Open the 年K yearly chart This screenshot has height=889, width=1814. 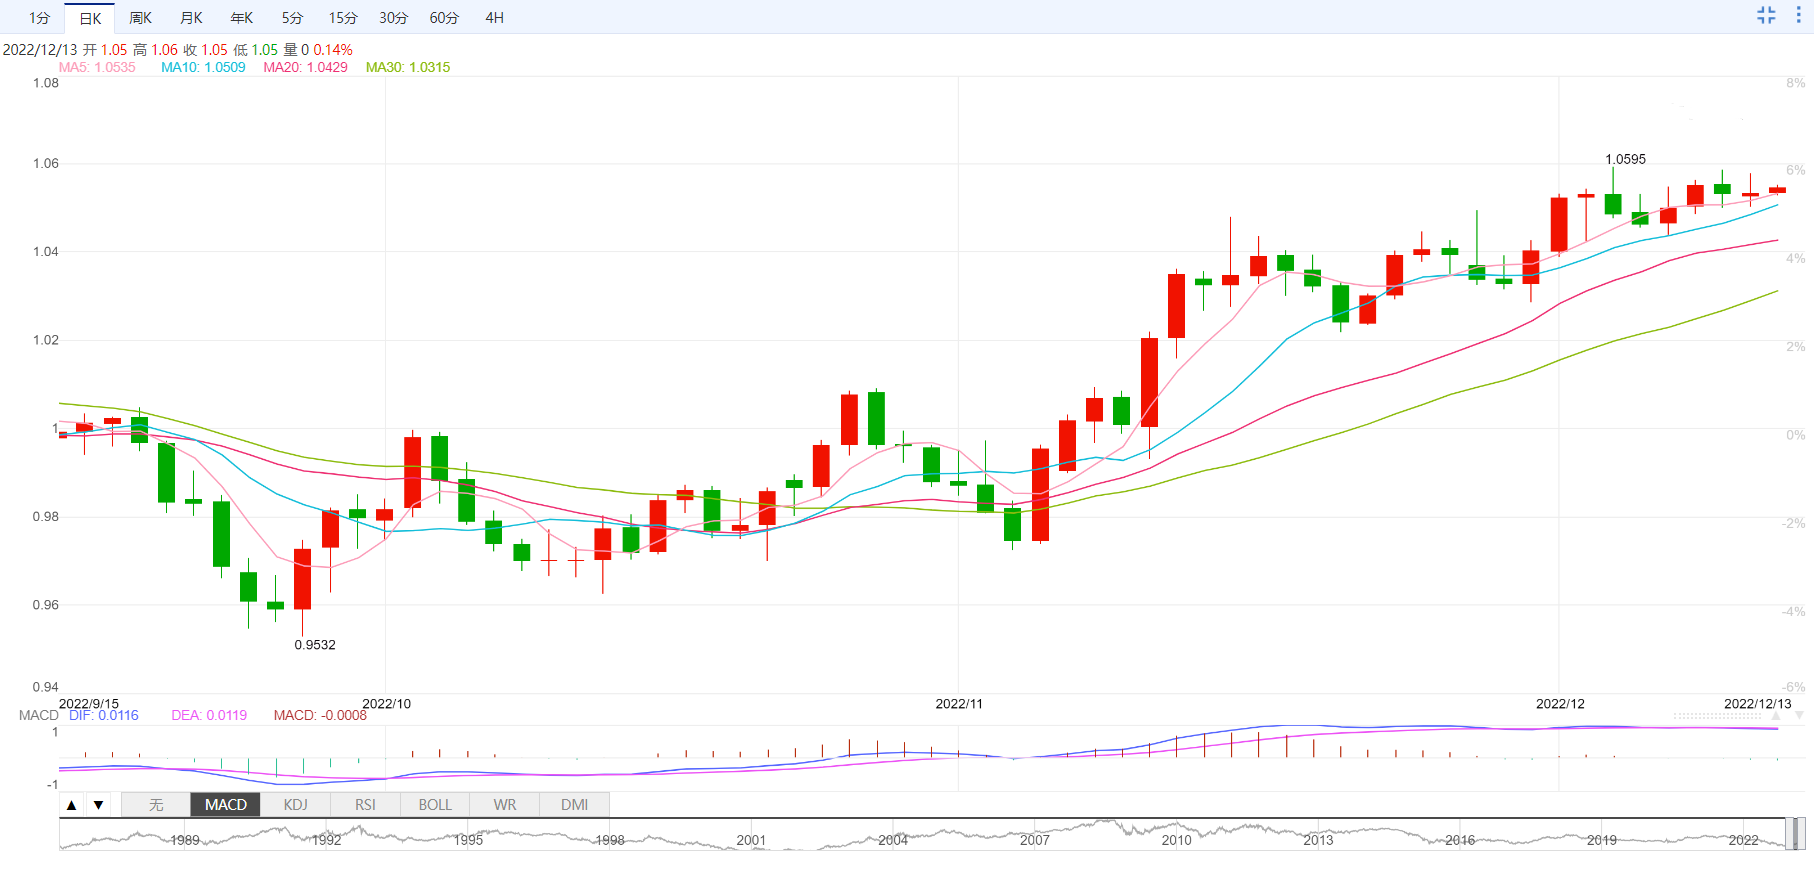[x=242, y=18]
